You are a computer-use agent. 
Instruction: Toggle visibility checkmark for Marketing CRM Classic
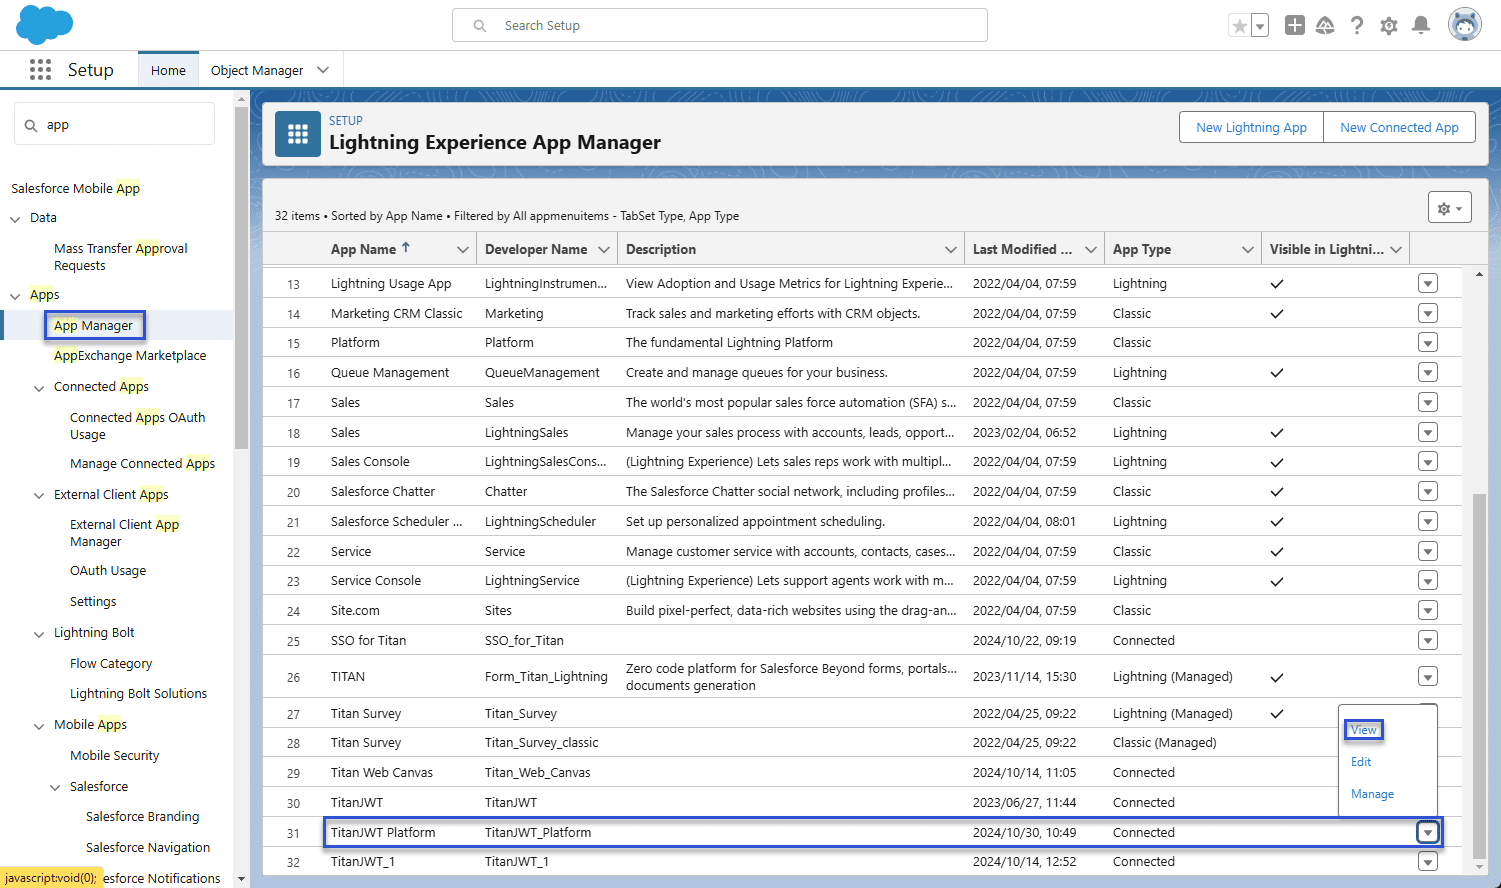point(1276,313)
